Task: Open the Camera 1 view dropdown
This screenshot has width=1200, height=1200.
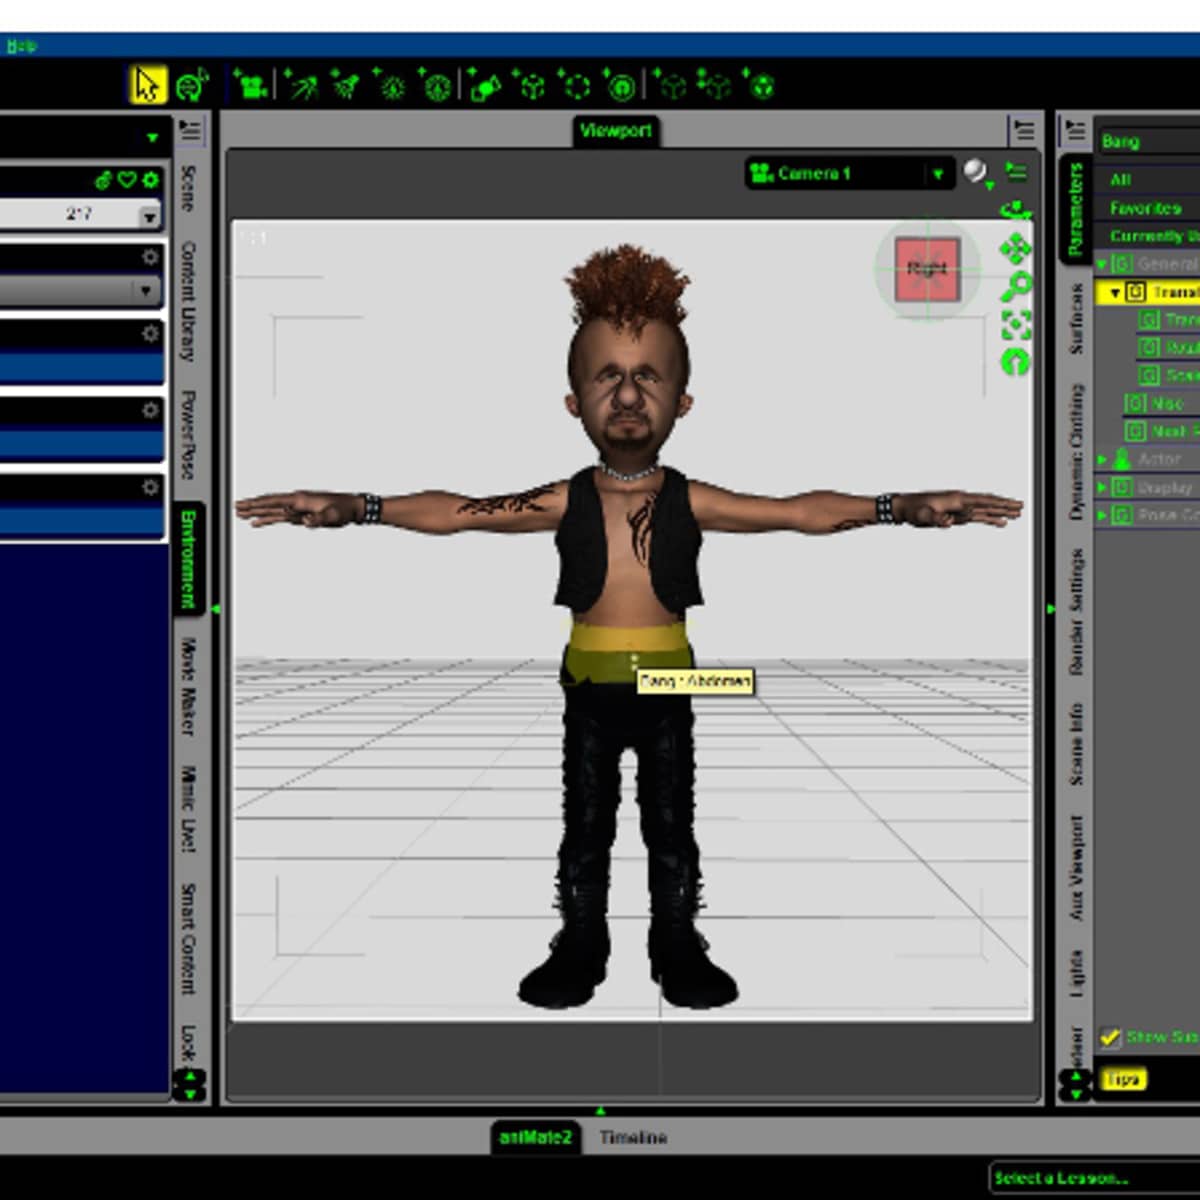Action: tap(936, 174)
